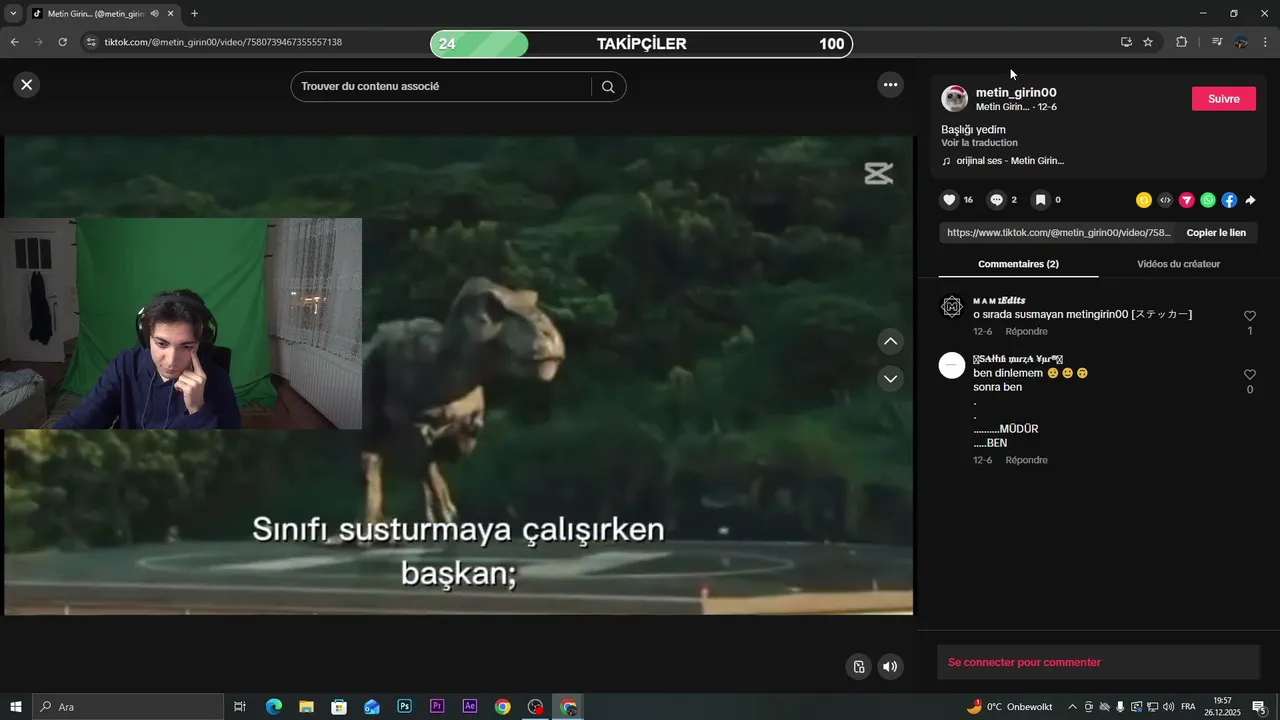Close the Metin Girin TikTok browser tab
The image size is (1280, 720).
pyautogui.click(x=171, y=14)
